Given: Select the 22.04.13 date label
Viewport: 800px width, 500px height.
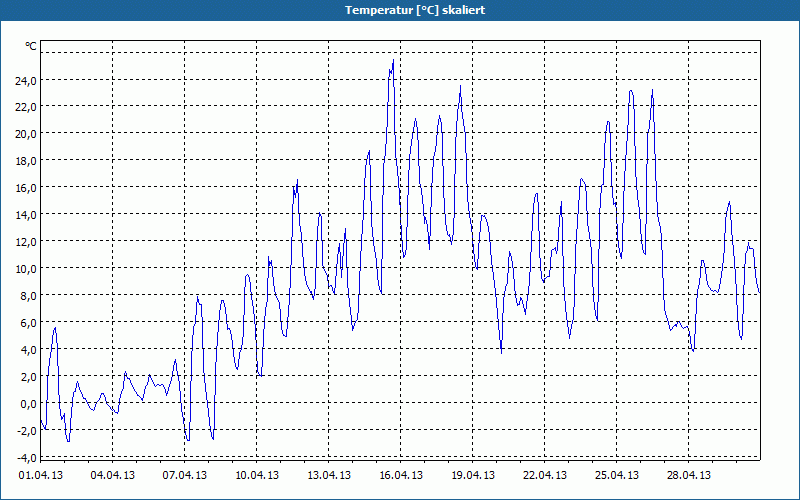Looking at the screenshot, I should click(544, 476).
